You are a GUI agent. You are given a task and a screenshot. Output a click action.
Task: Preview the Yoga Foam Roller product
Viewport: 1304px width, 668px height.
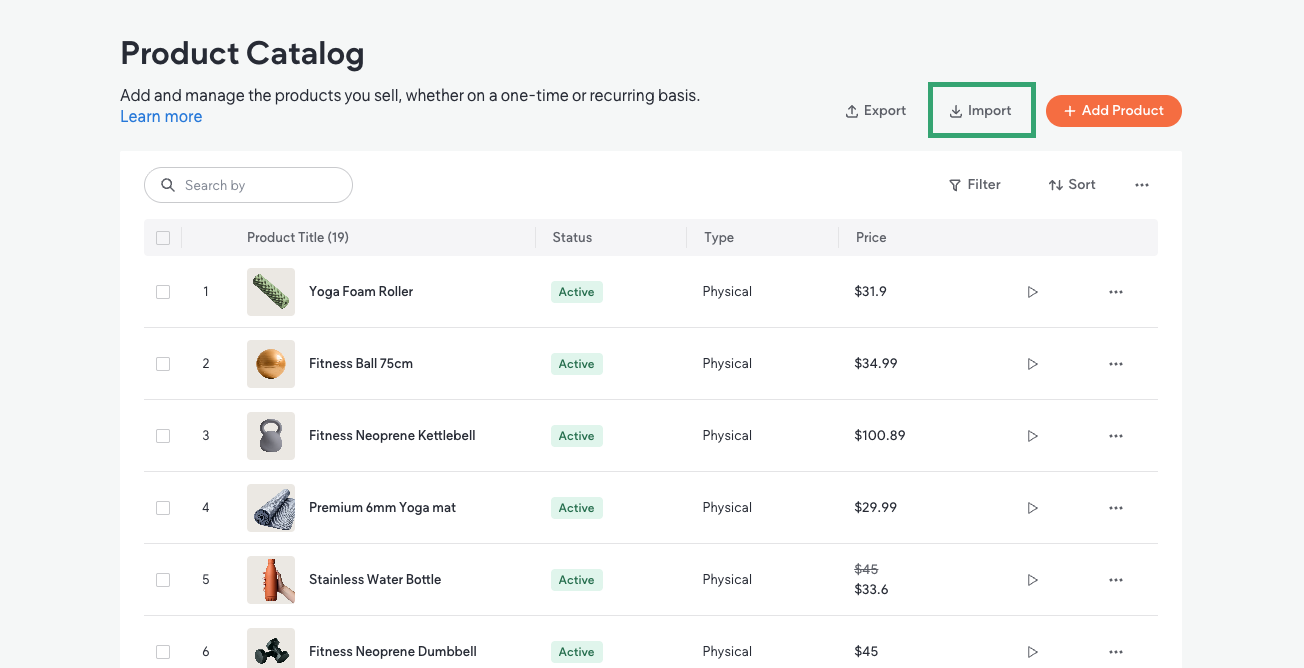[x=1032, y=291]
